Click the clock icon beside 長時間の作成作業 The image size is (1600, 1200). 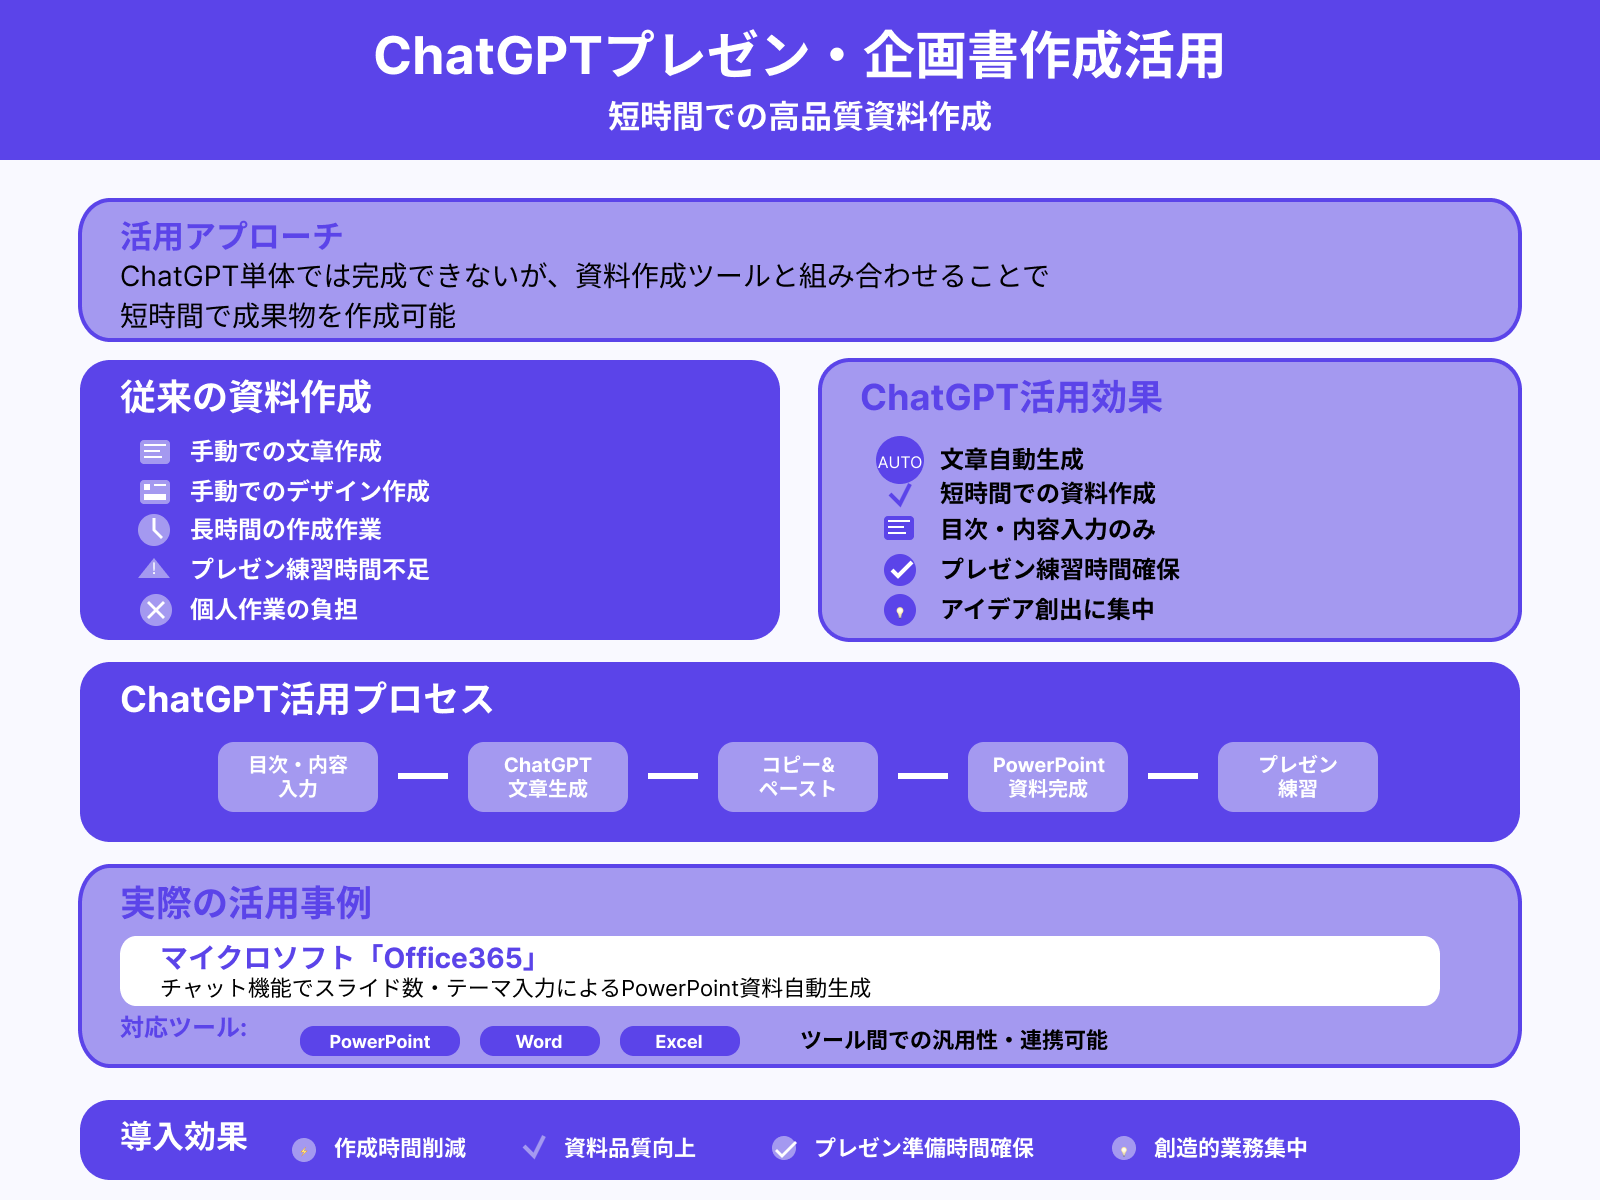(x=155, y=529)
